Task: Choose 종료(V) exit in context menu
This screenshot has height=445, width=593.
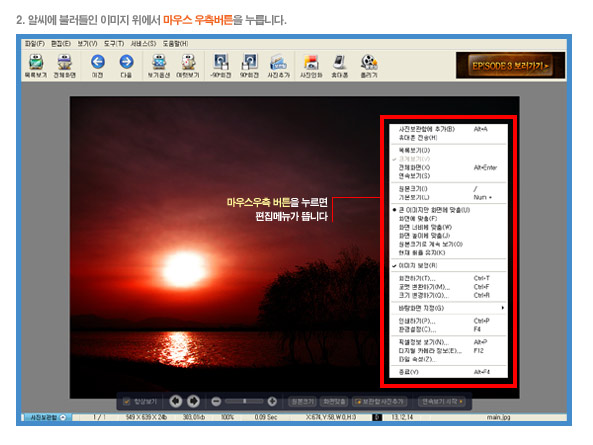Action: point(448,372)
